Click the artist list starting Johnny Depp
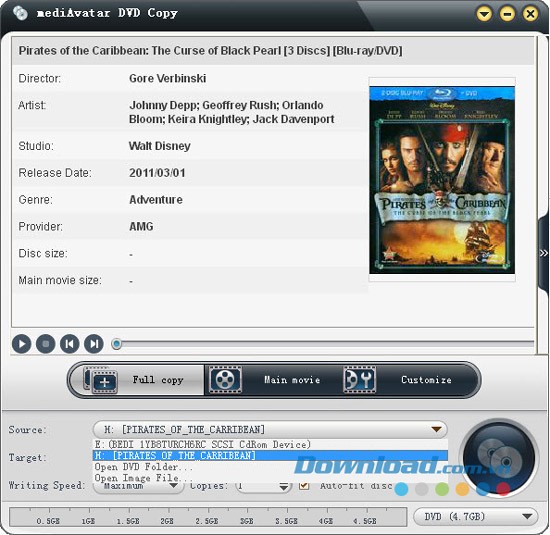Viewport: 550px width, 535px height. coord(232,112)
